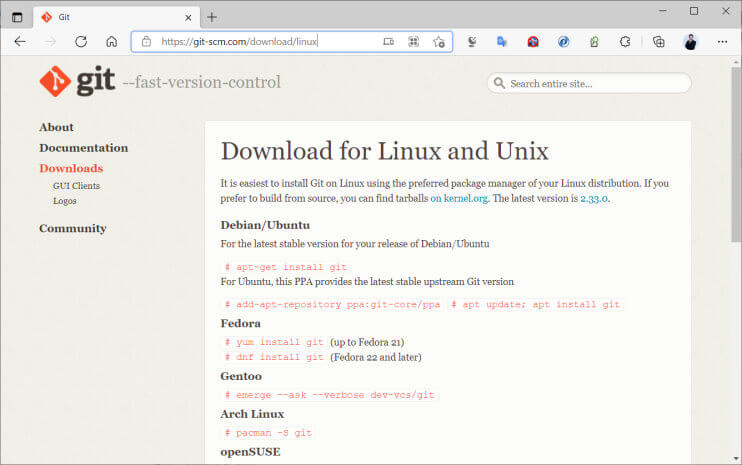
Task: Click the scrollbar down arrow
Action: click(736, 458)
